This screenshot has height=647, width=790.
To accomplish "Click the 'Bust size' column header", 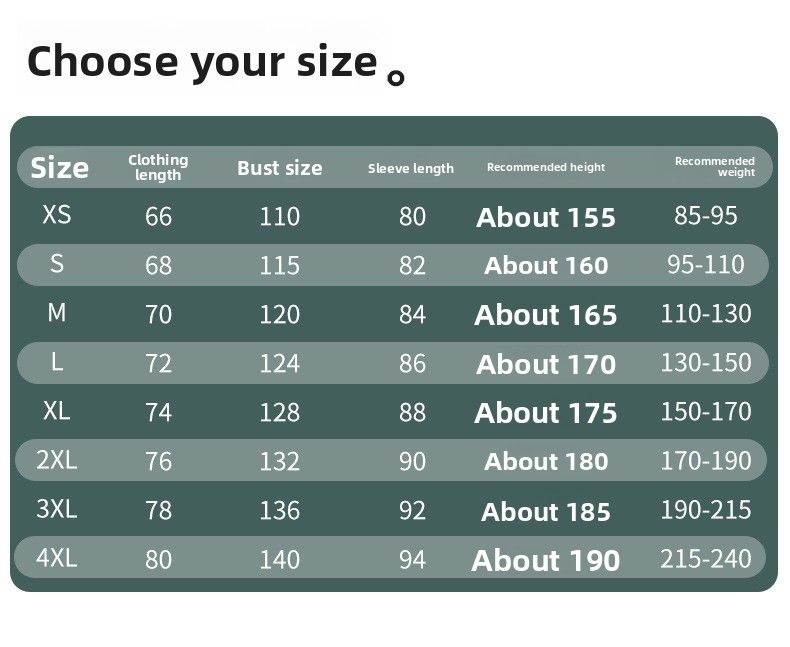I will (280, 168).
